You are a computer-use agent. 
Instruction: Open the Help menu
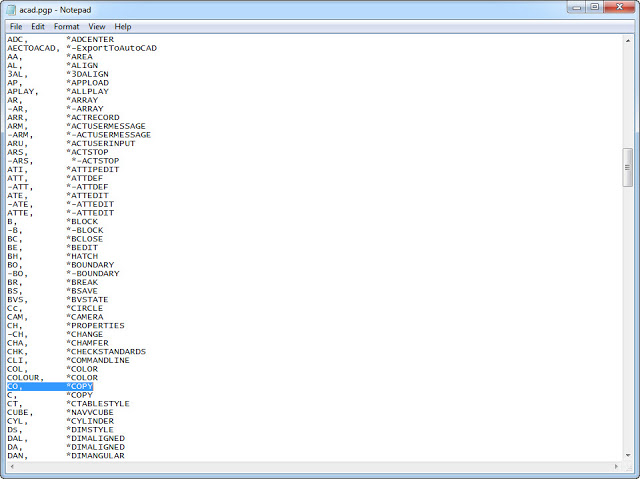pos(123,26)
